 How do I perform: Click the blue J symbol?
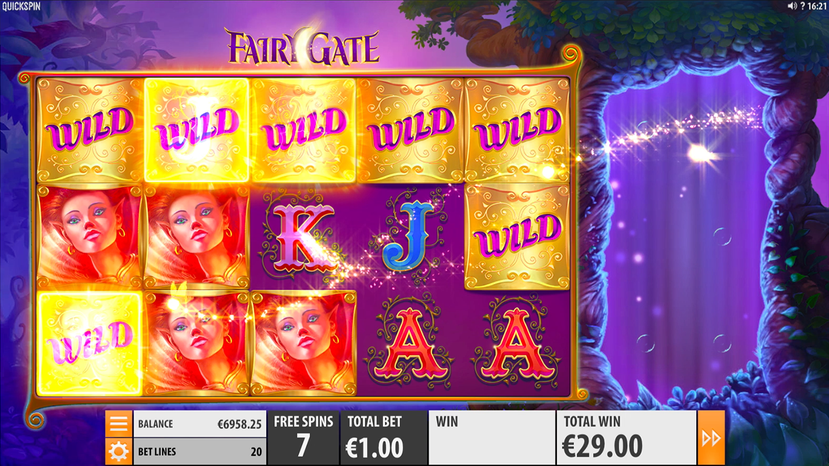[x=409, y=236]
